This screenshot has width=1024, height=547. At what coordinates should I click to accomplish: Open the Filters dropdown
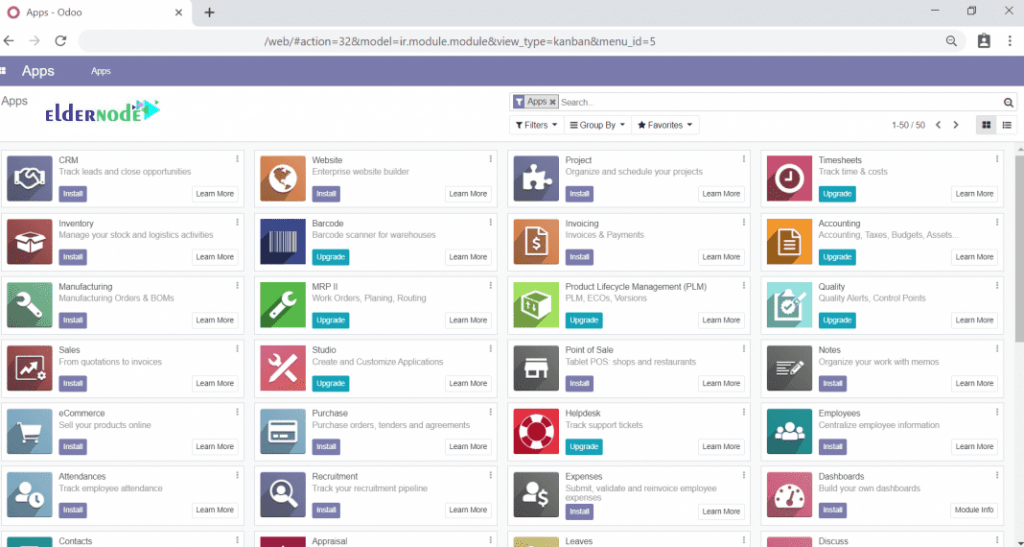(x=535, y=125)
